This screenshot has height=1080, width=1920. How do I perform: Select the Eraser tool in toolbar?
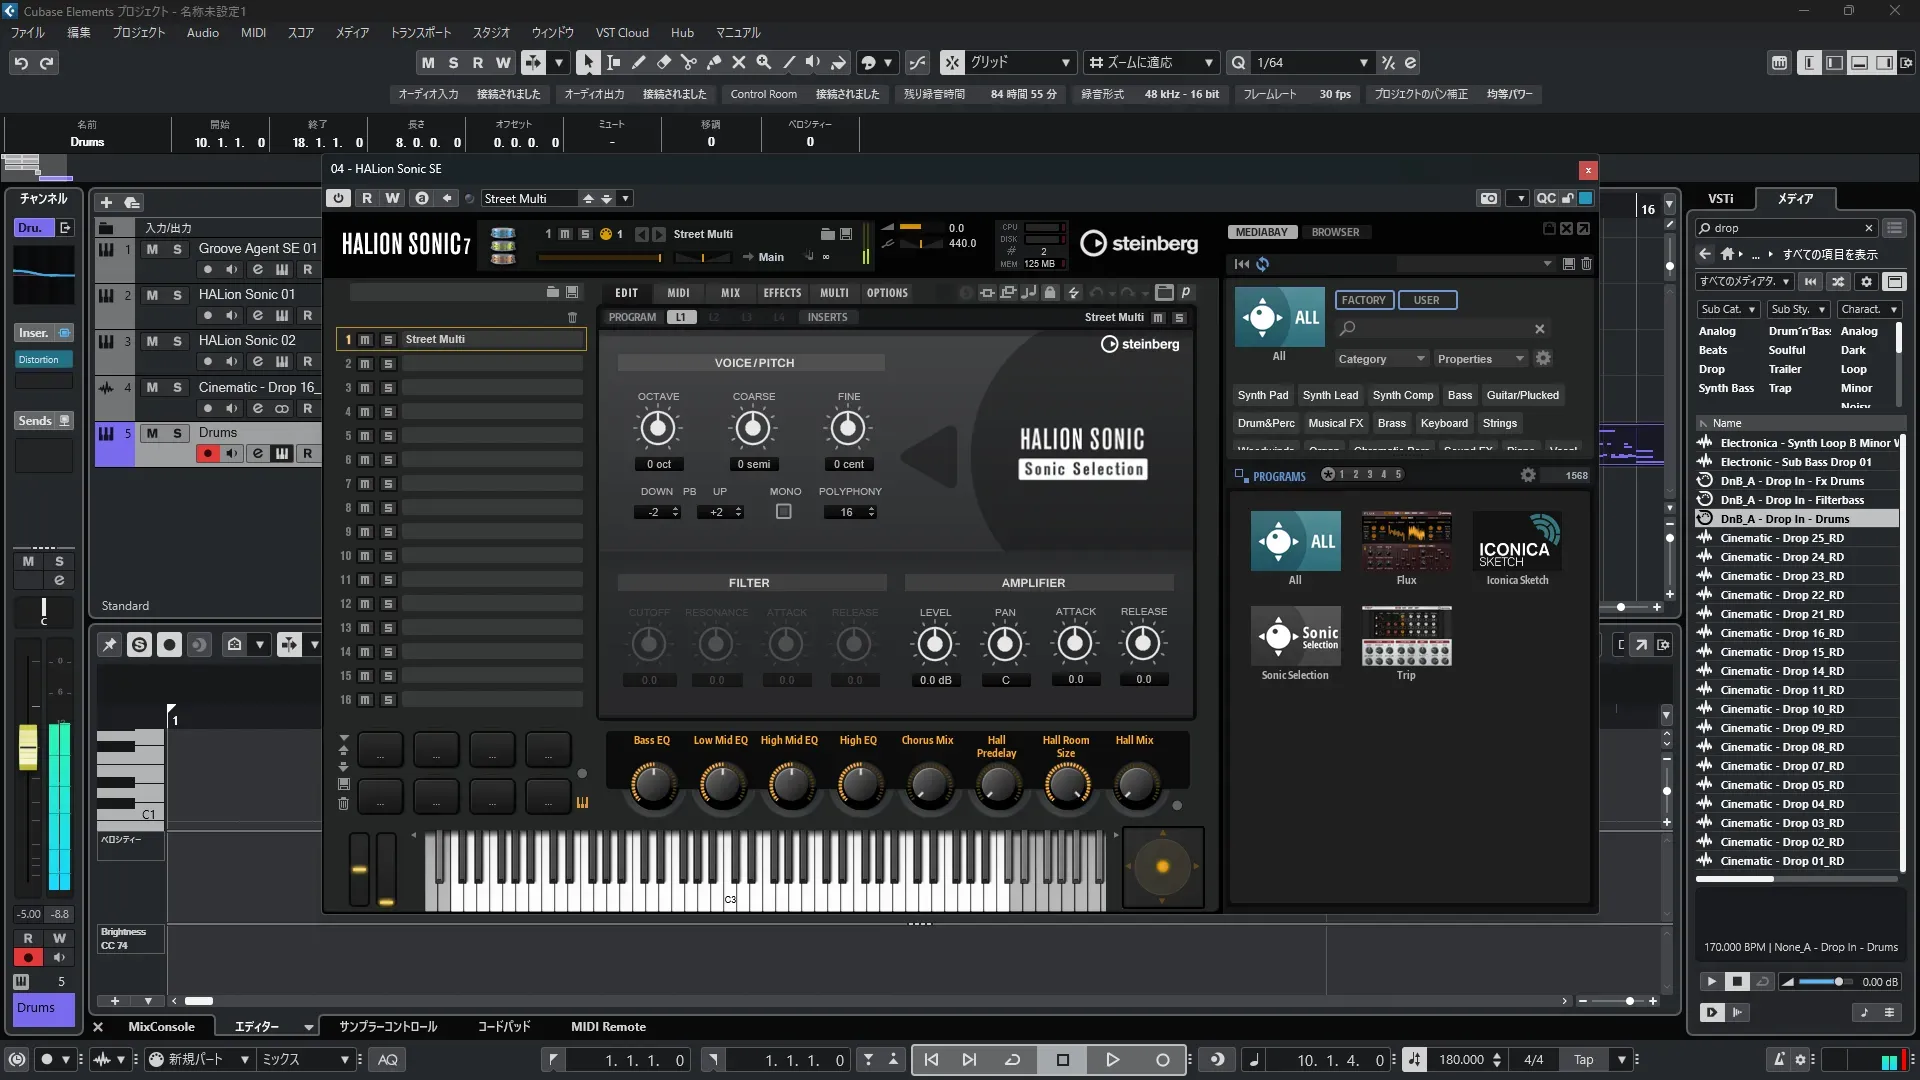tap(664, 62)
